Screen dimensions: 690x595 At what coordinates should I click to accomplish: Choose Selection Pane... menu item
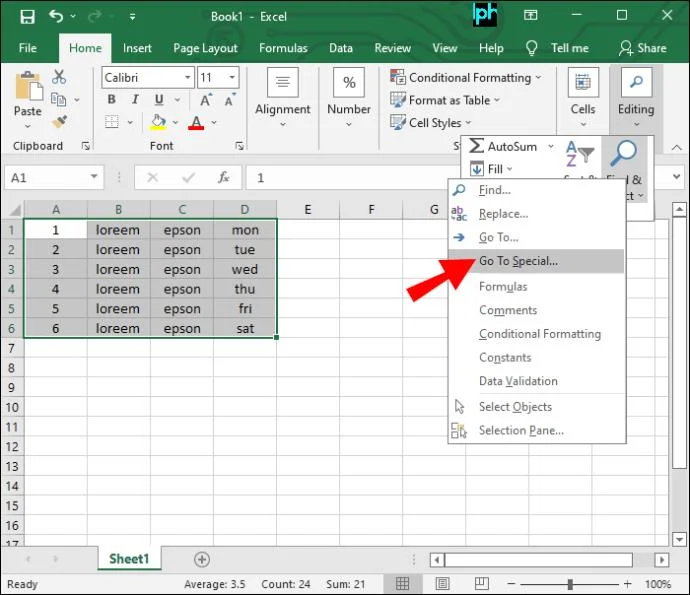point(536,430)
